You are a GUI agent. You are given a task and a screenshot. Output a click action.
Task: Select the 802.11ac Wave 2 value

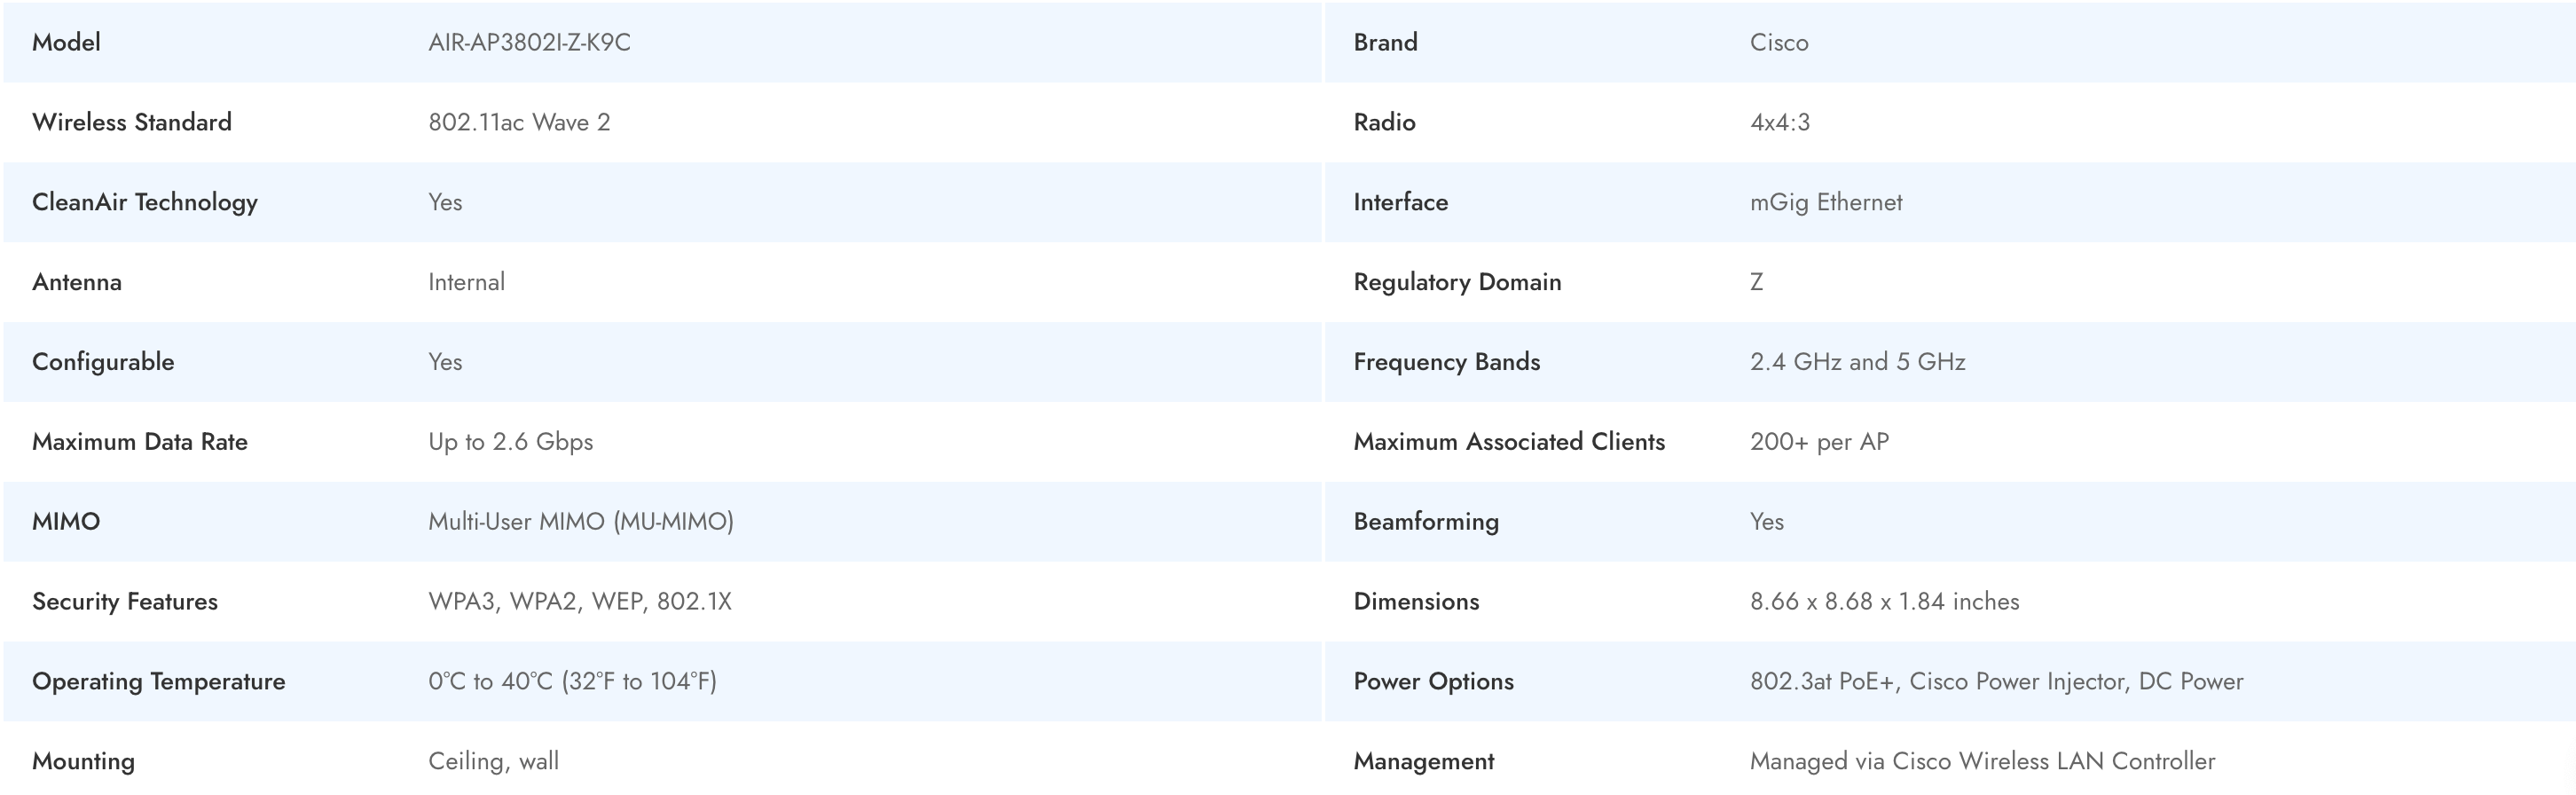pyautogui.click(x=519, y=122)
